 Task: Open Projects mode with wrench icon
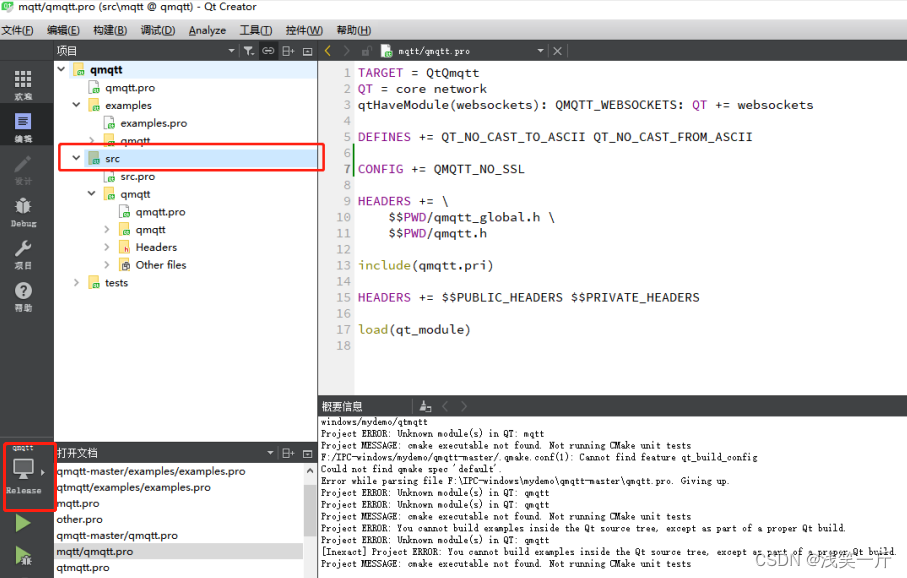pos(23,254)
